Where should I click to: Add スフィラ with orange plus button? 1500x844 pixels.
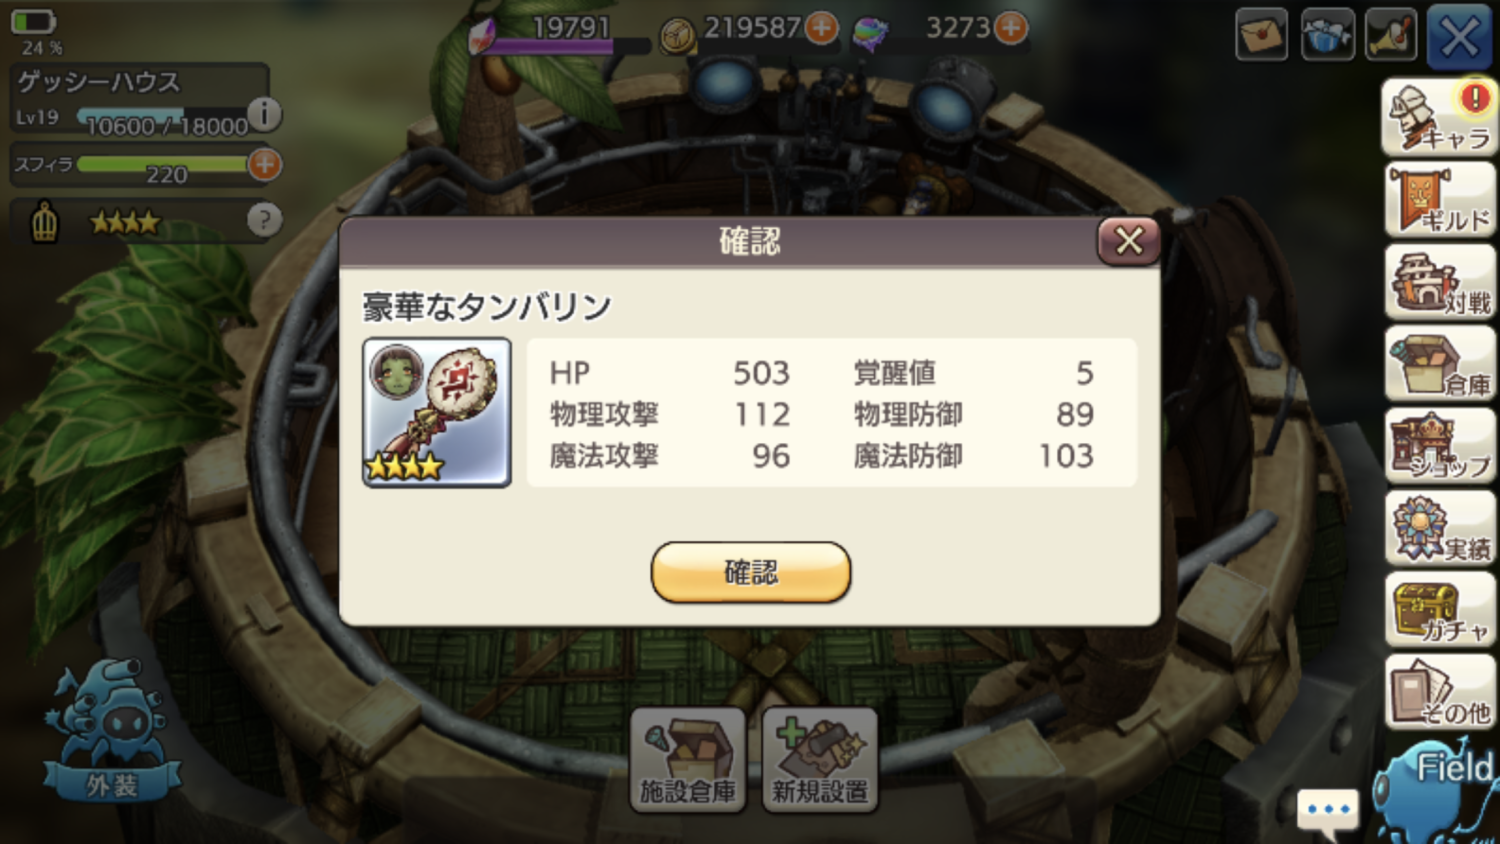pos(264,164)
